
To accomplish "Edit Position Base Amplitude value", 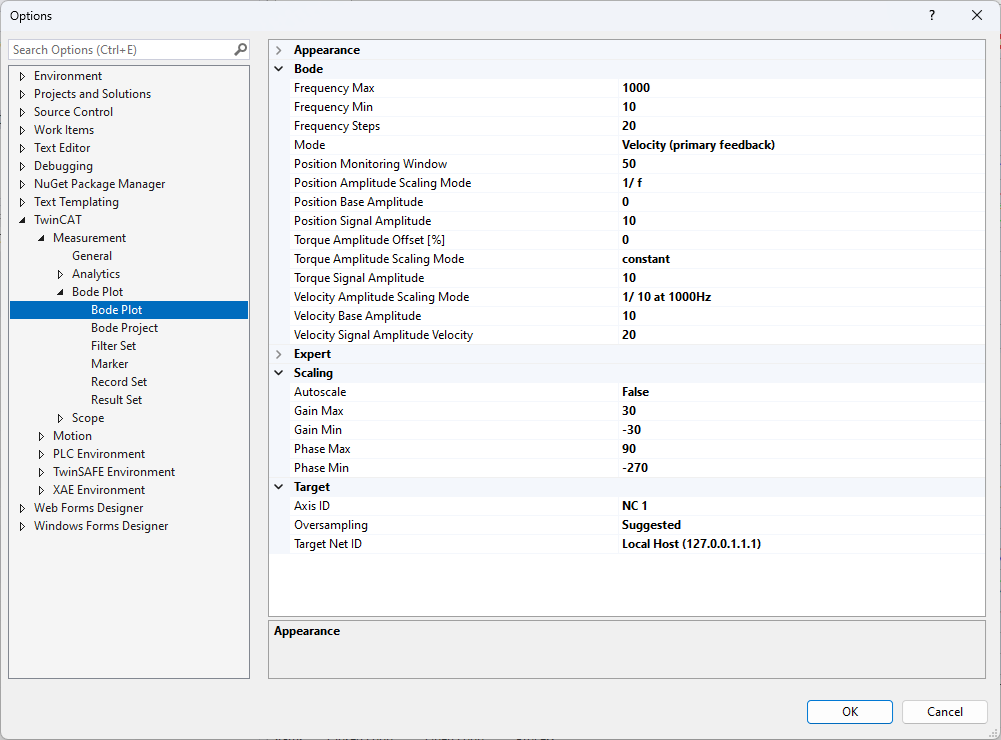I will click(x=801, y=202).
